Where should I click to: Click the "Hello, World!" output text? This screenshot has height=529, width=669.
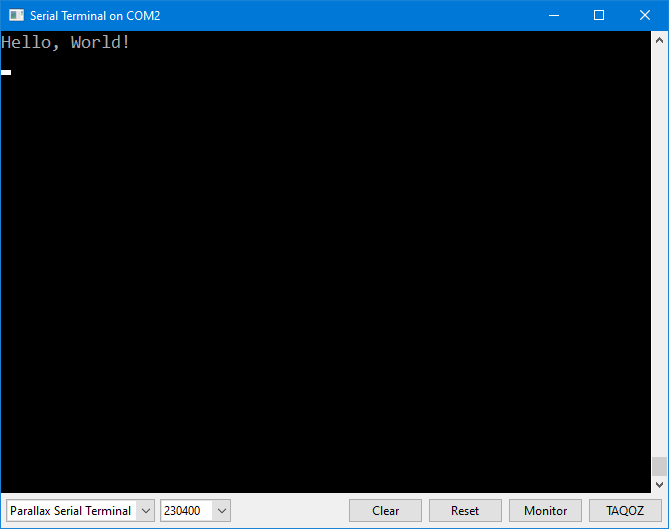tap(66, 43)
